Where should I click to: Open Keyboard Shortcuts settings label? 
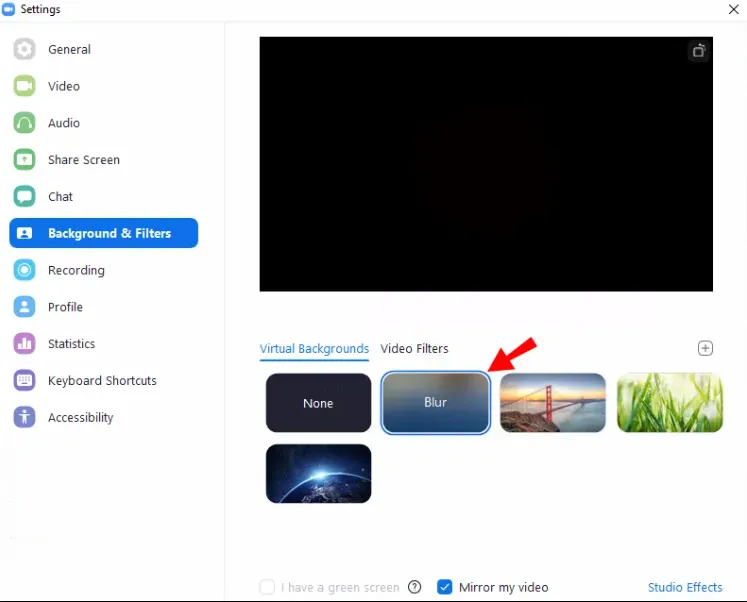coord(102,380)
